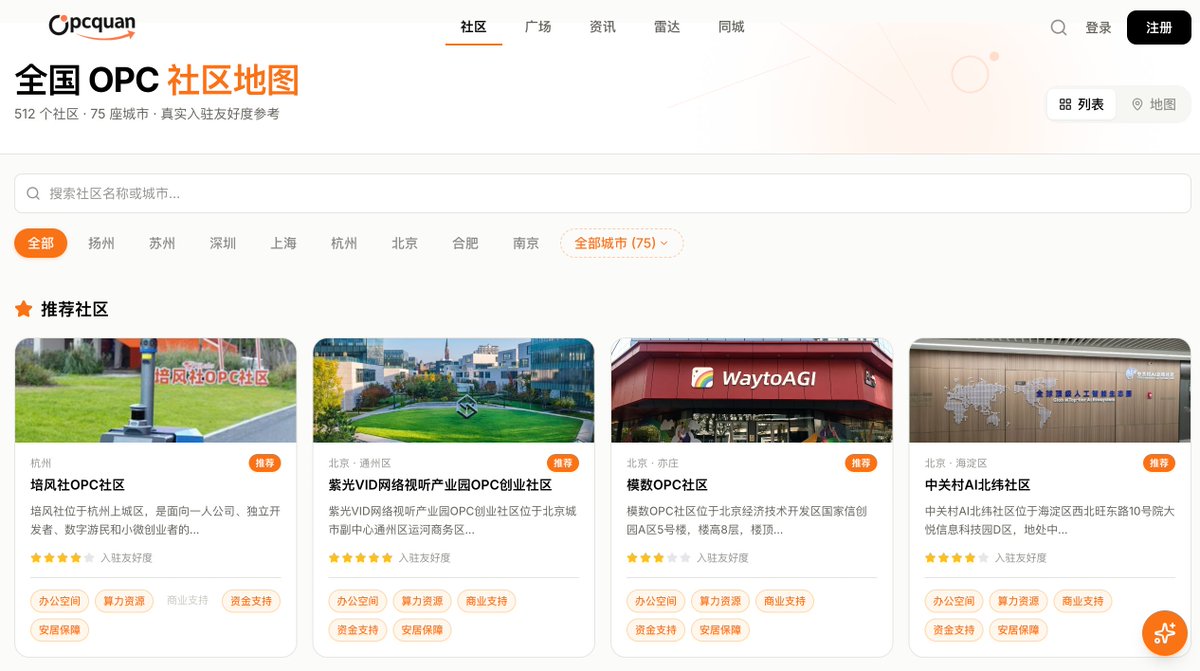Open the 社区 nav tab
This screenshot has width=1200, height=671.
tap(474, 27)
